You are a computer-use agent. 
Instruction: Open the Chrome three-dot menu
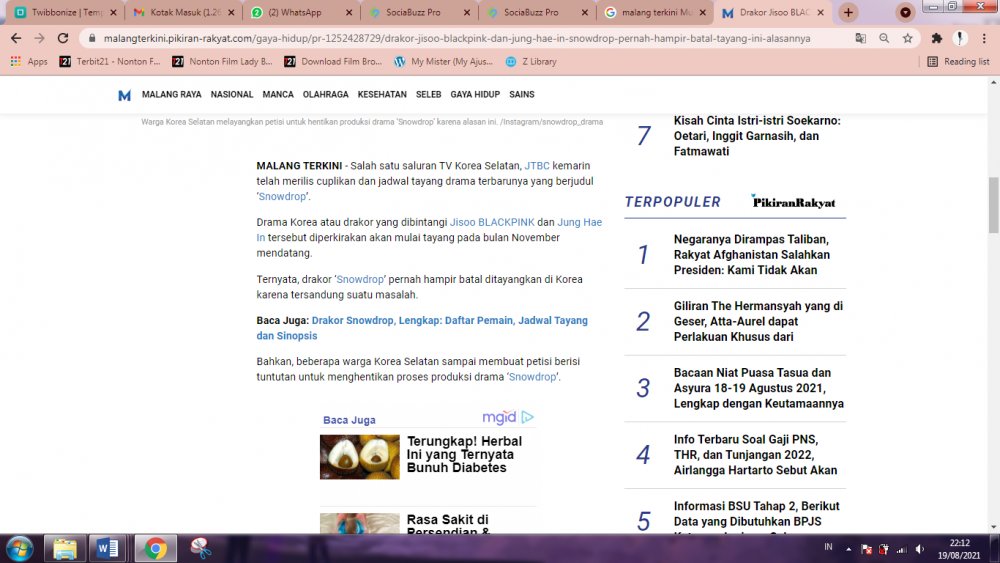click(983, 38)
